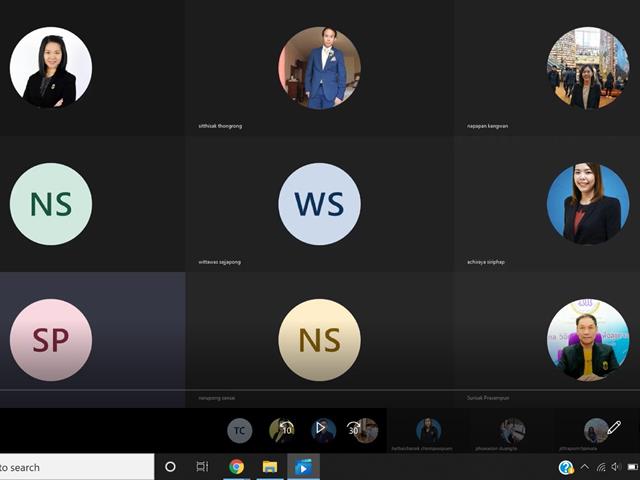Click the 'wittawas sajapong' name label
Screen dimensions: 640x480
(x=220, y=262)
